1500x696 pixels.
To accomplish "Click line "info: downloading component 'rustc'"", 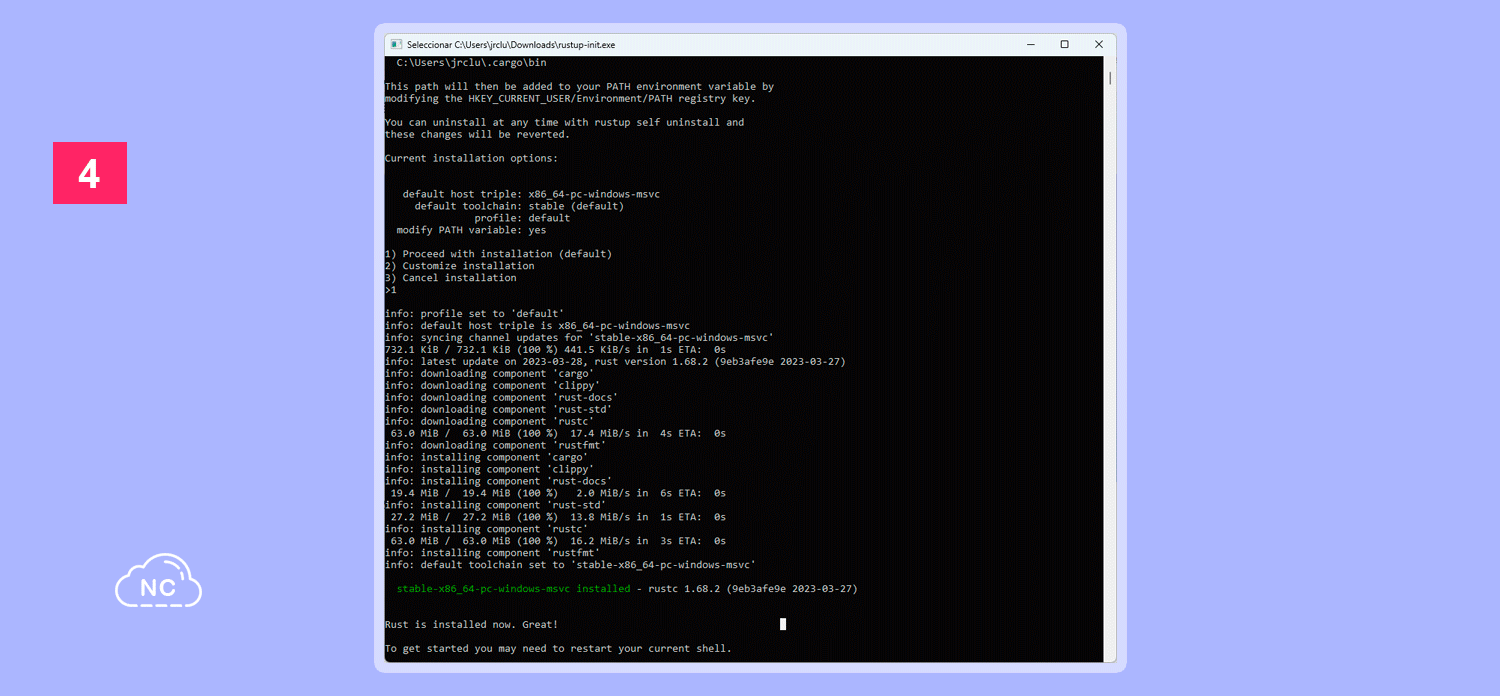I will point(489,423).
